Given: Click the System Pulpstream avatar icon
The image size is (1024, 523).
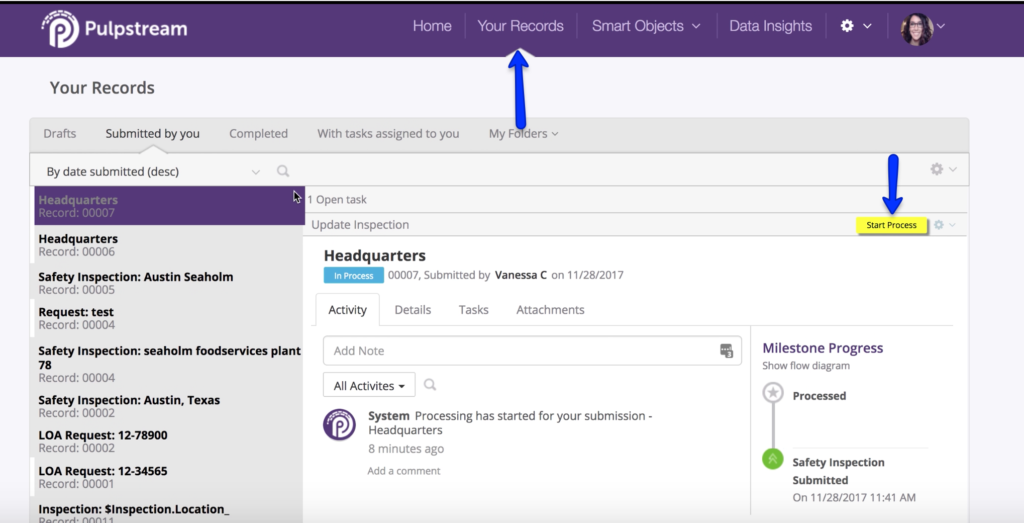Looking at the screenshot, I should [x=340, y=424].
